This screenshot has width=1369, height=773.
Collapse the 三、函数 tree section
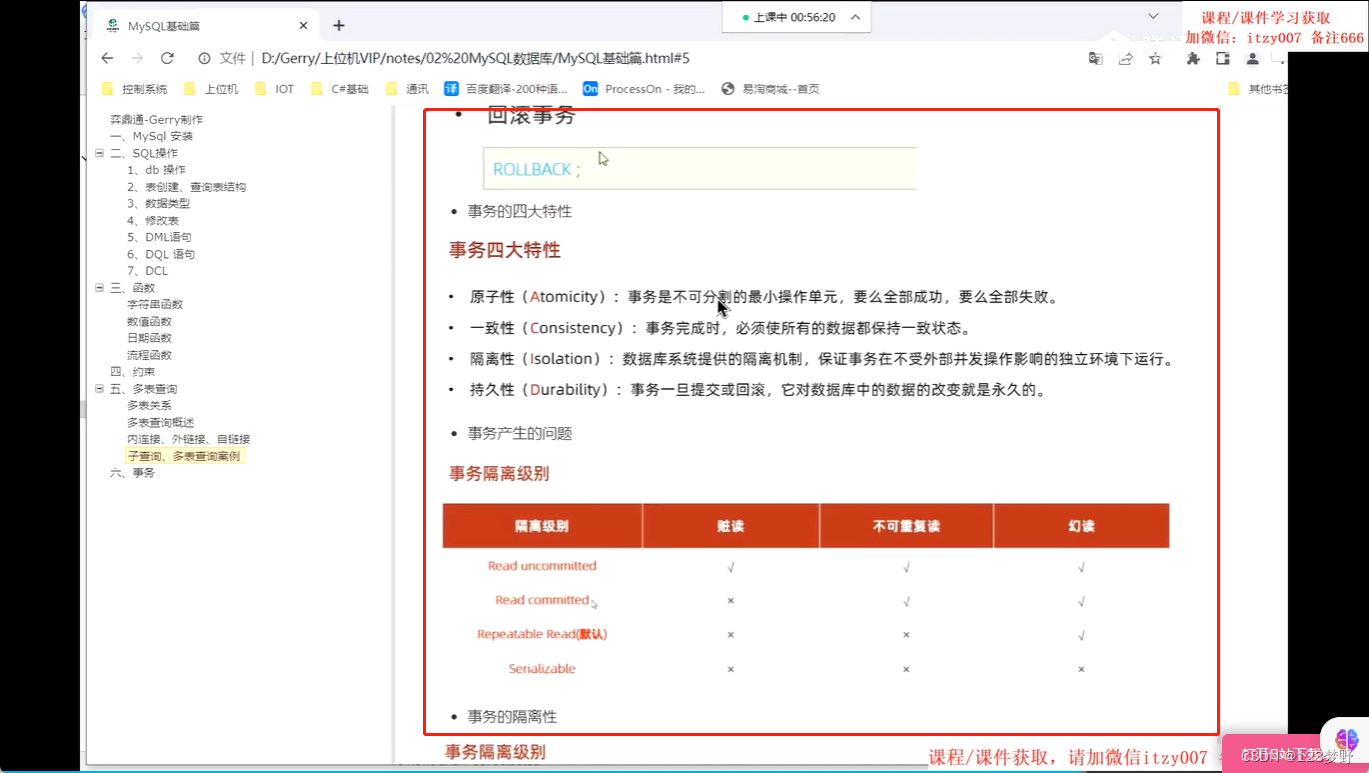coord(99,287)
